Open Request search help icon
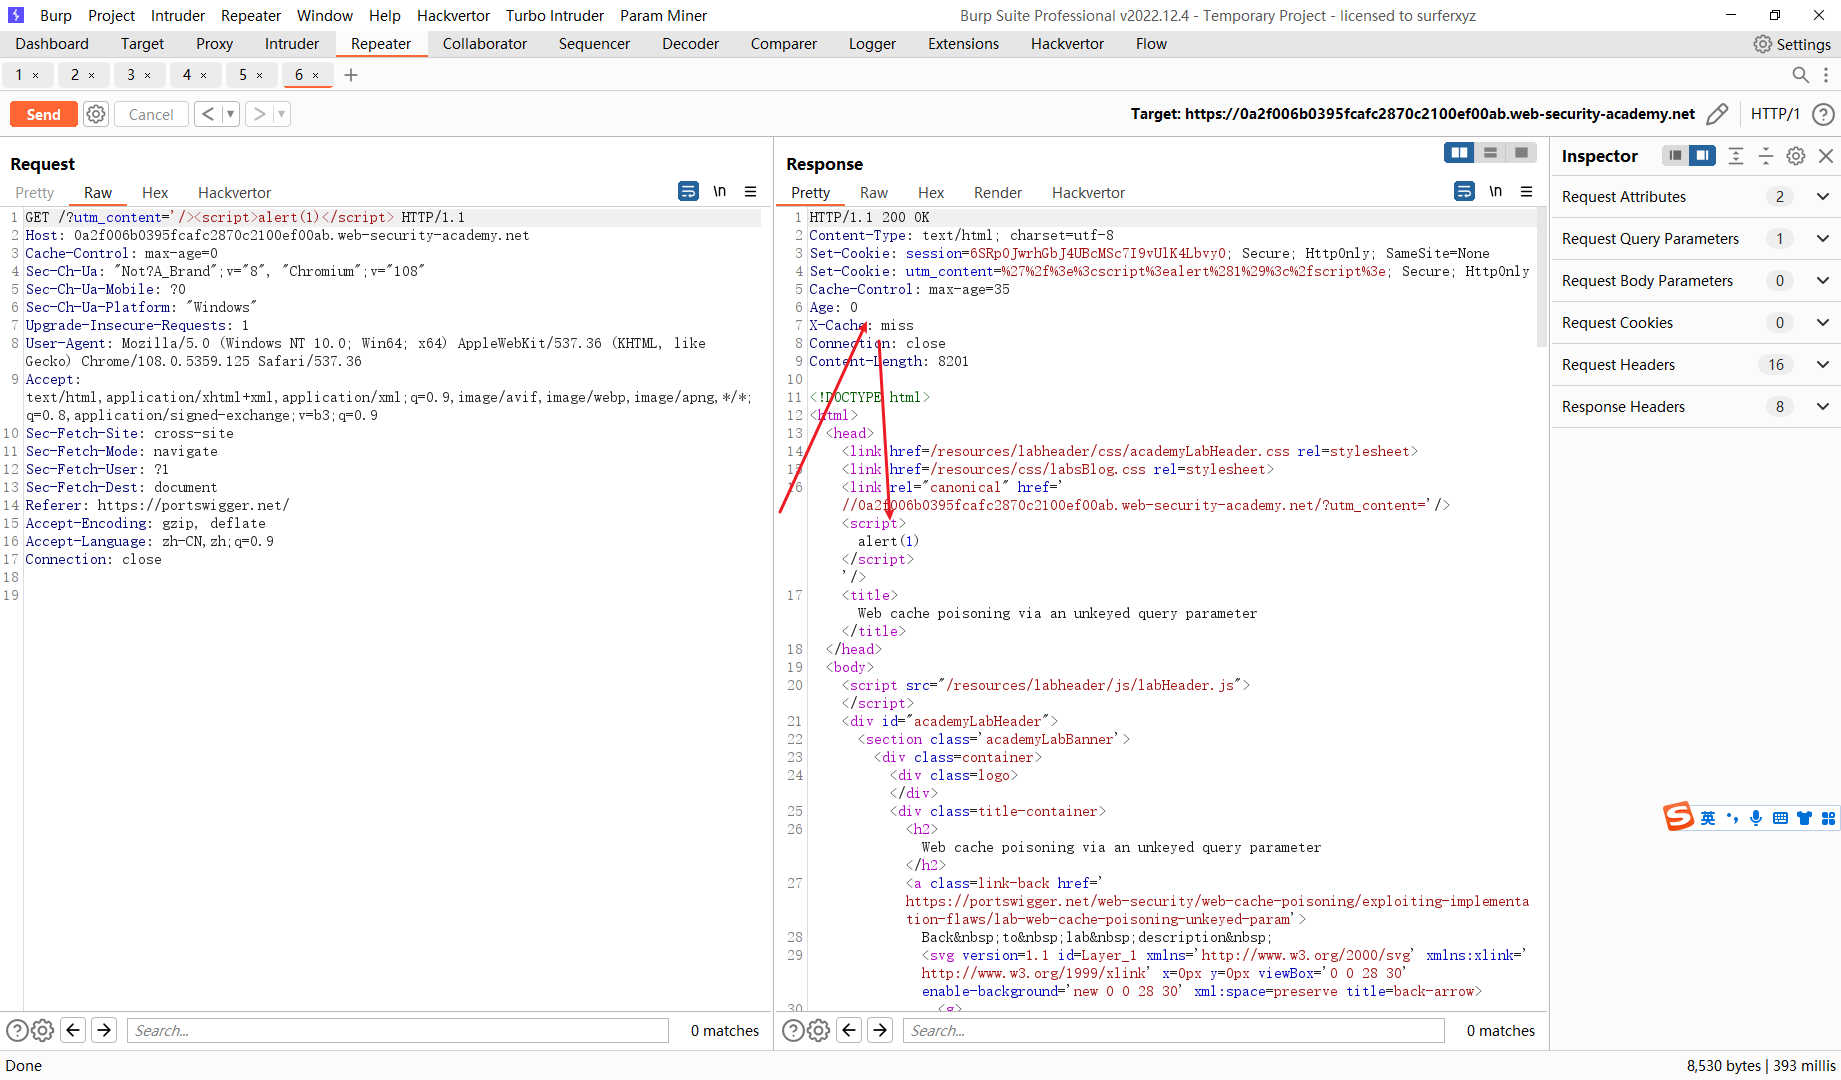This screenshot has width=1841, height=1080. pos(17,1030)
